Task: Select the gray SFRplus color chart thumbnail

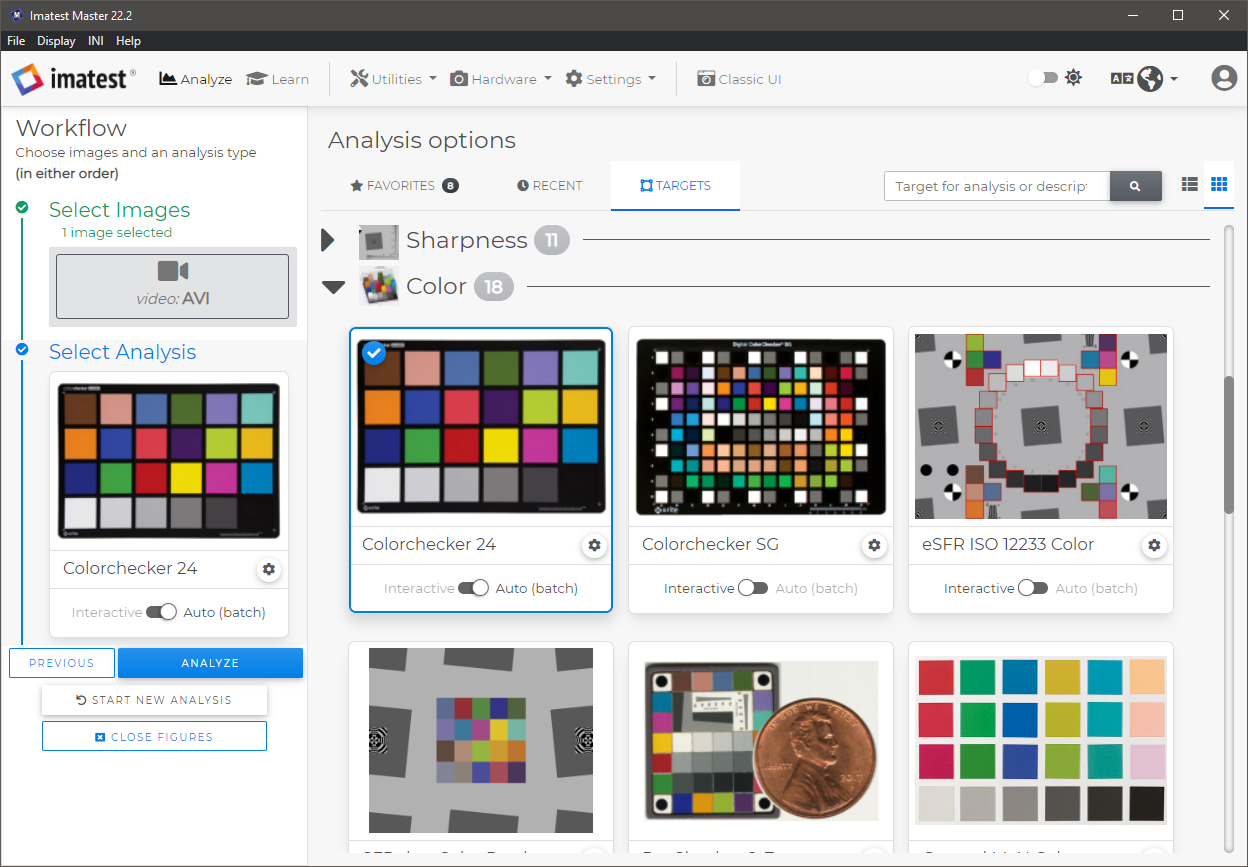Action: click(481, 740)
